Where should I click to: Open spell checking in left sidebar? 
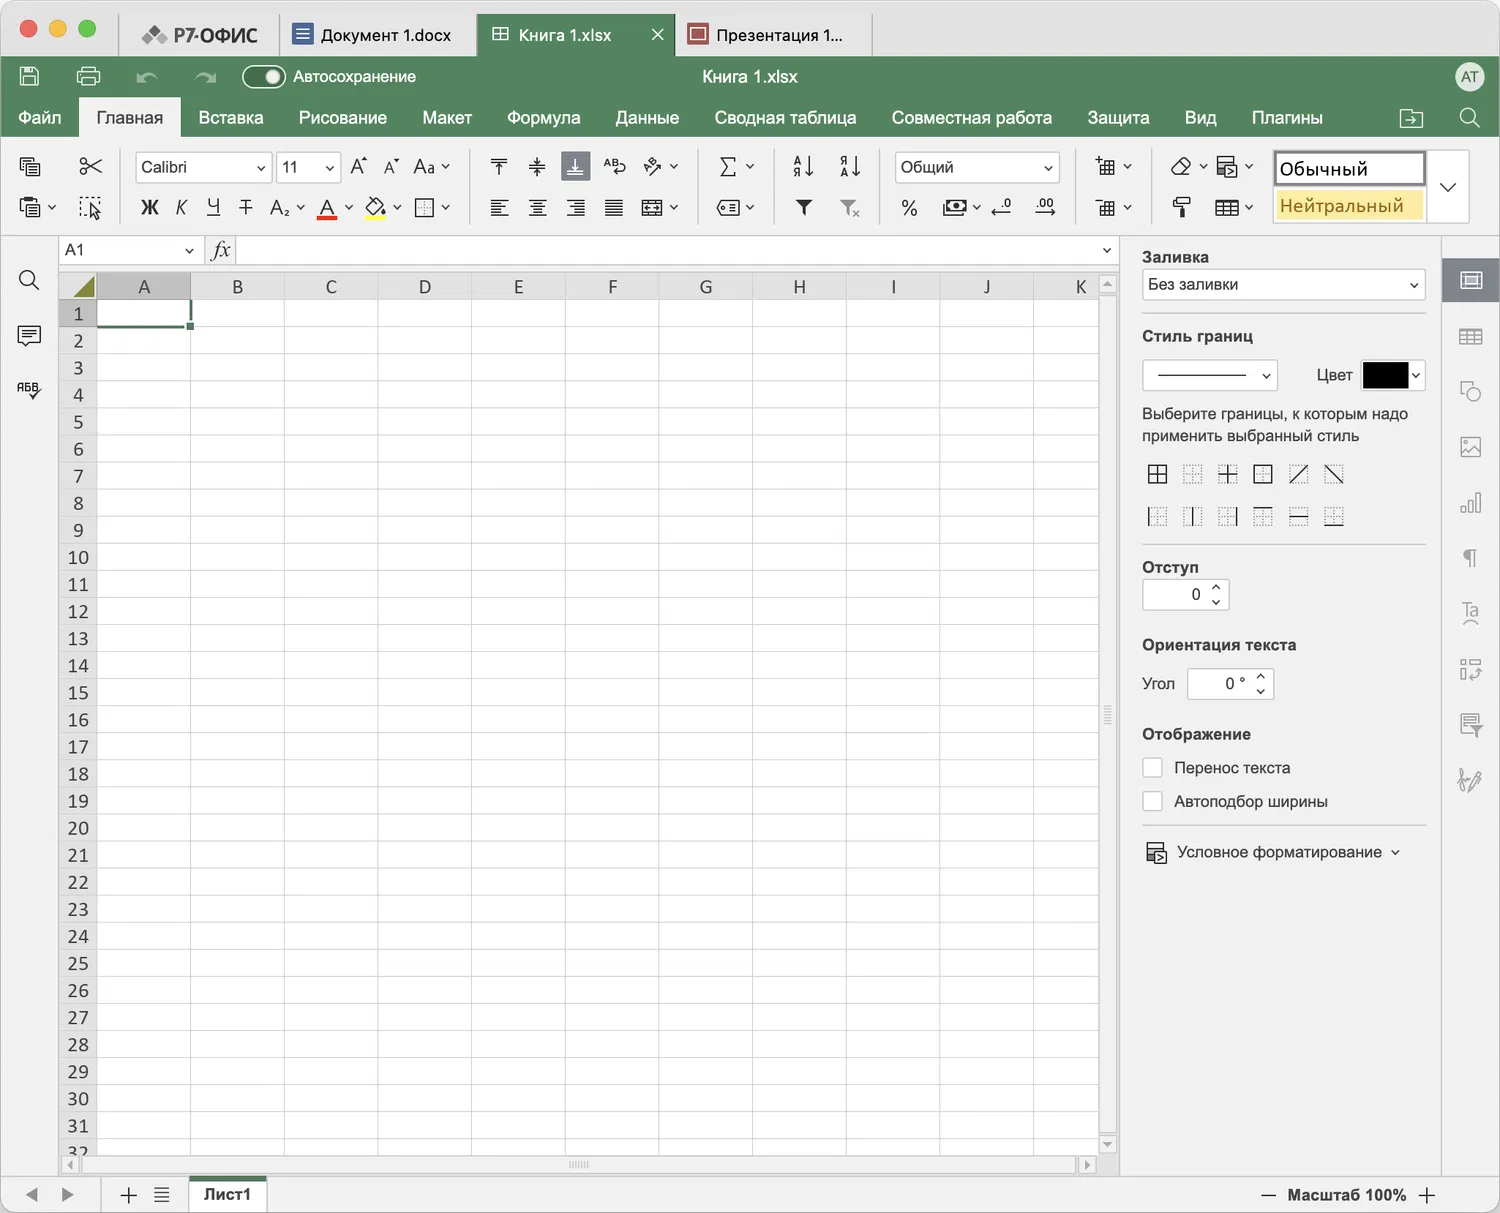[29, 389]
